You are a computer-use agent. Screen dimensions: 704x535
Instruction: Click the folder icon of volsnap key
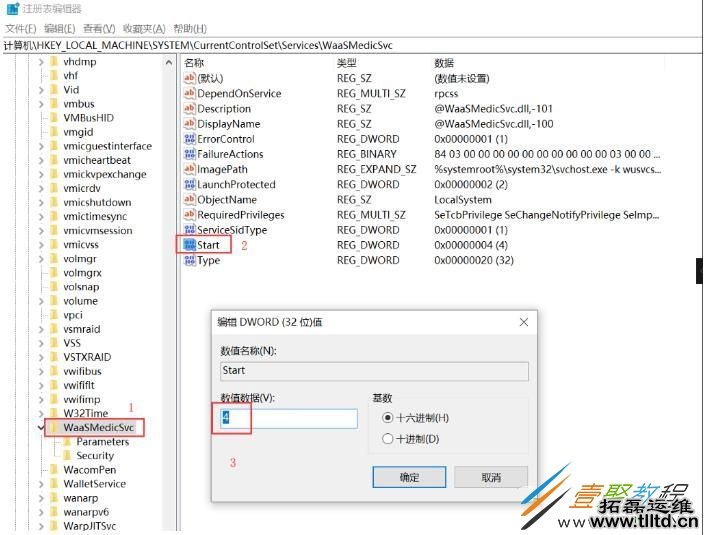54,287
